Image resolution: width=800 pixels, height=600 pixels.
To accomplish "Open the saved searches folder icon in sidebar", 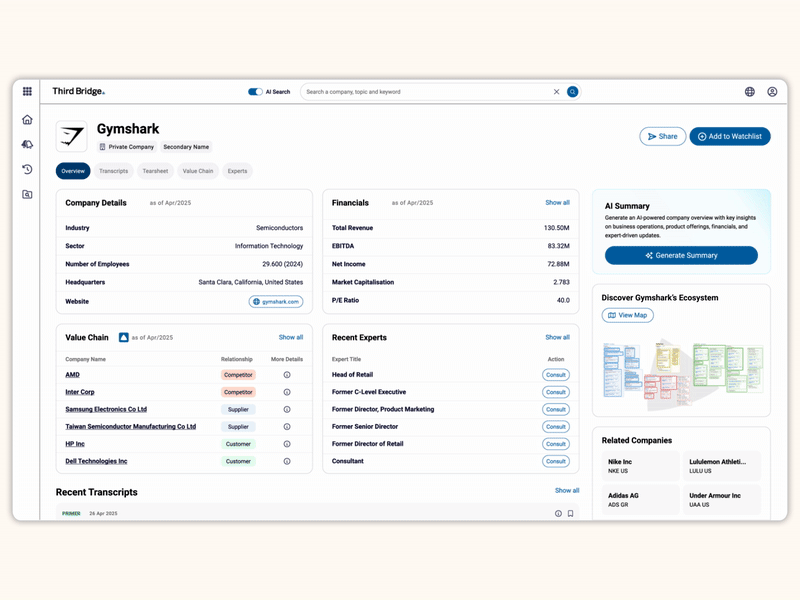I will click(27, 196).
